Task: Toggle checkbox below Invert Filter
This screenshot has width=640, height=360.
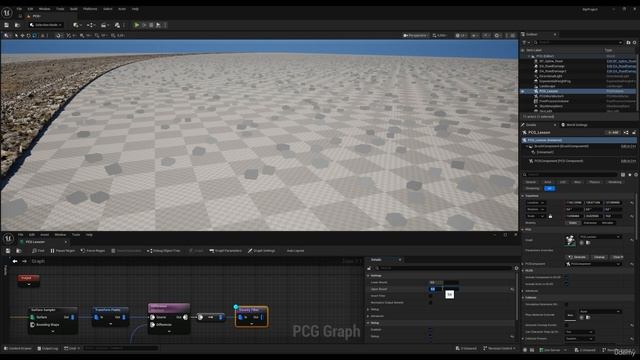Action: pyautogui.click(x=430, y=303)
